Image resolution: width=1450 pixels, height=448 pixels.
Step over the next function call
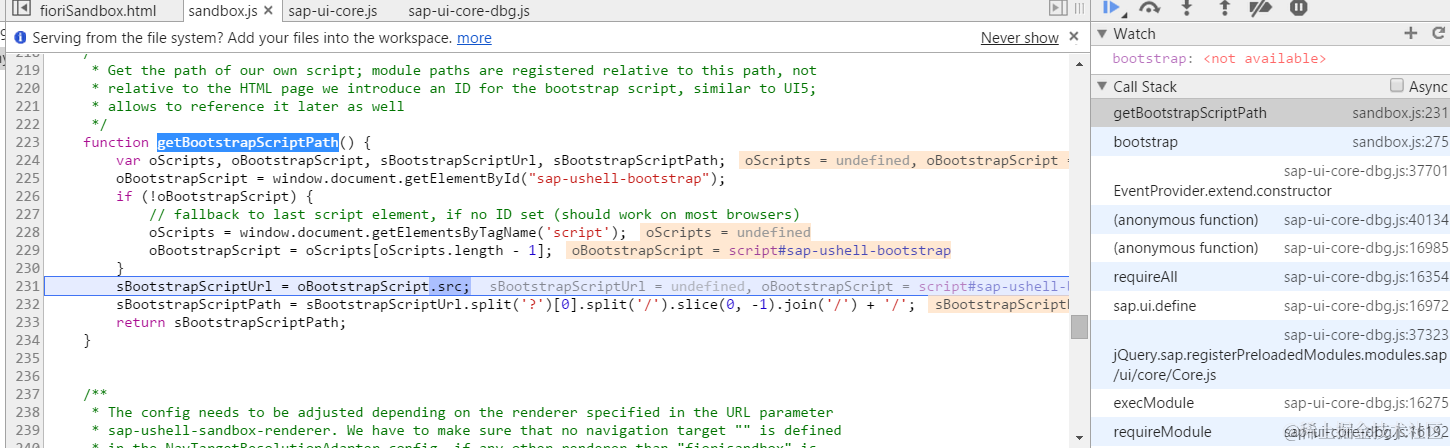[1150, 8]
